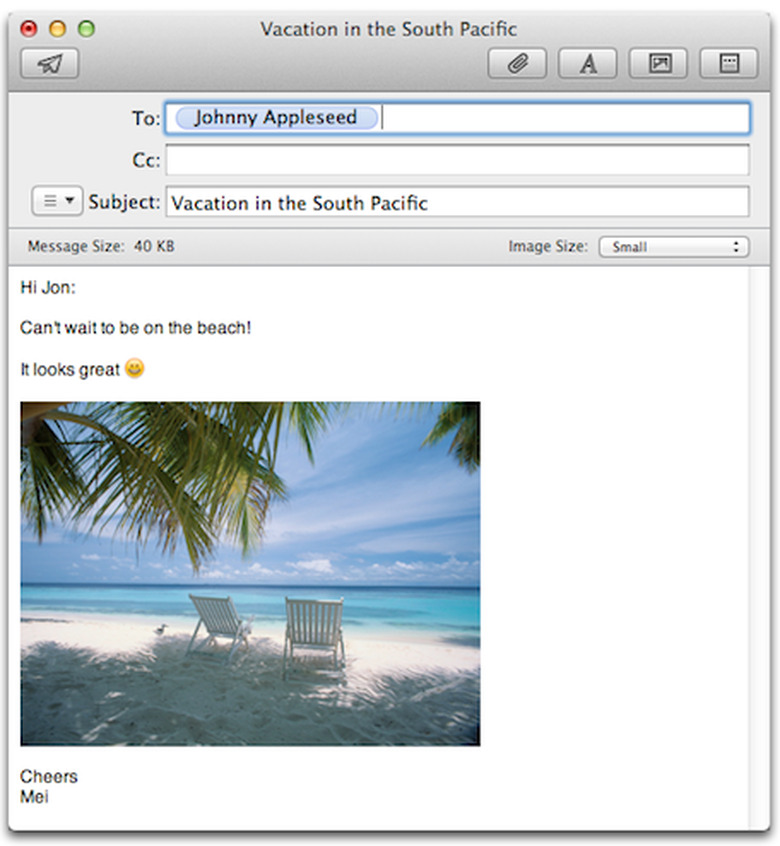Click the "Can't wait to be on the beach!" line

pyautogui.click(x=135, y=328)
